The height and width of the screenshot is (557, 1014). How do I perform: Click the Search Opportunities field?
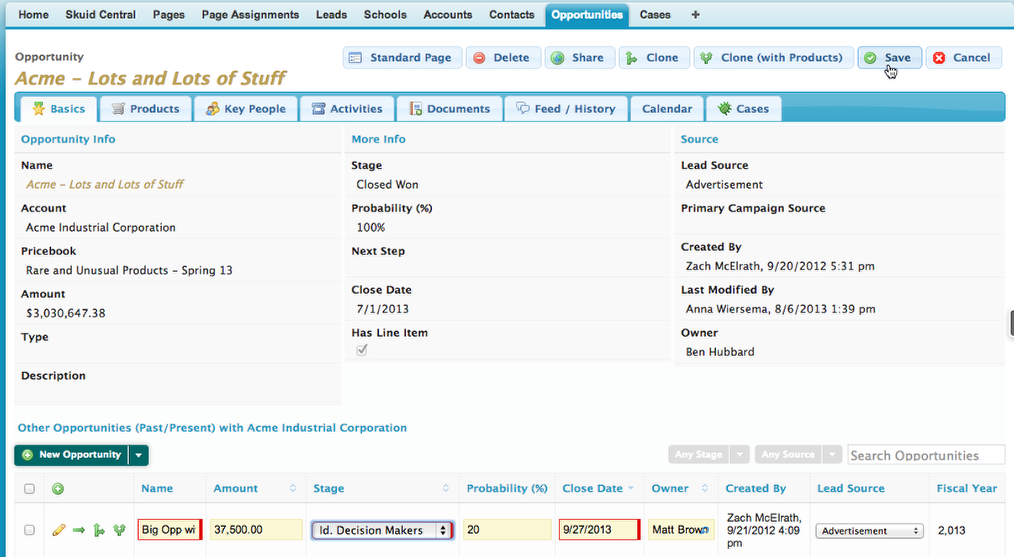[925, 455]
